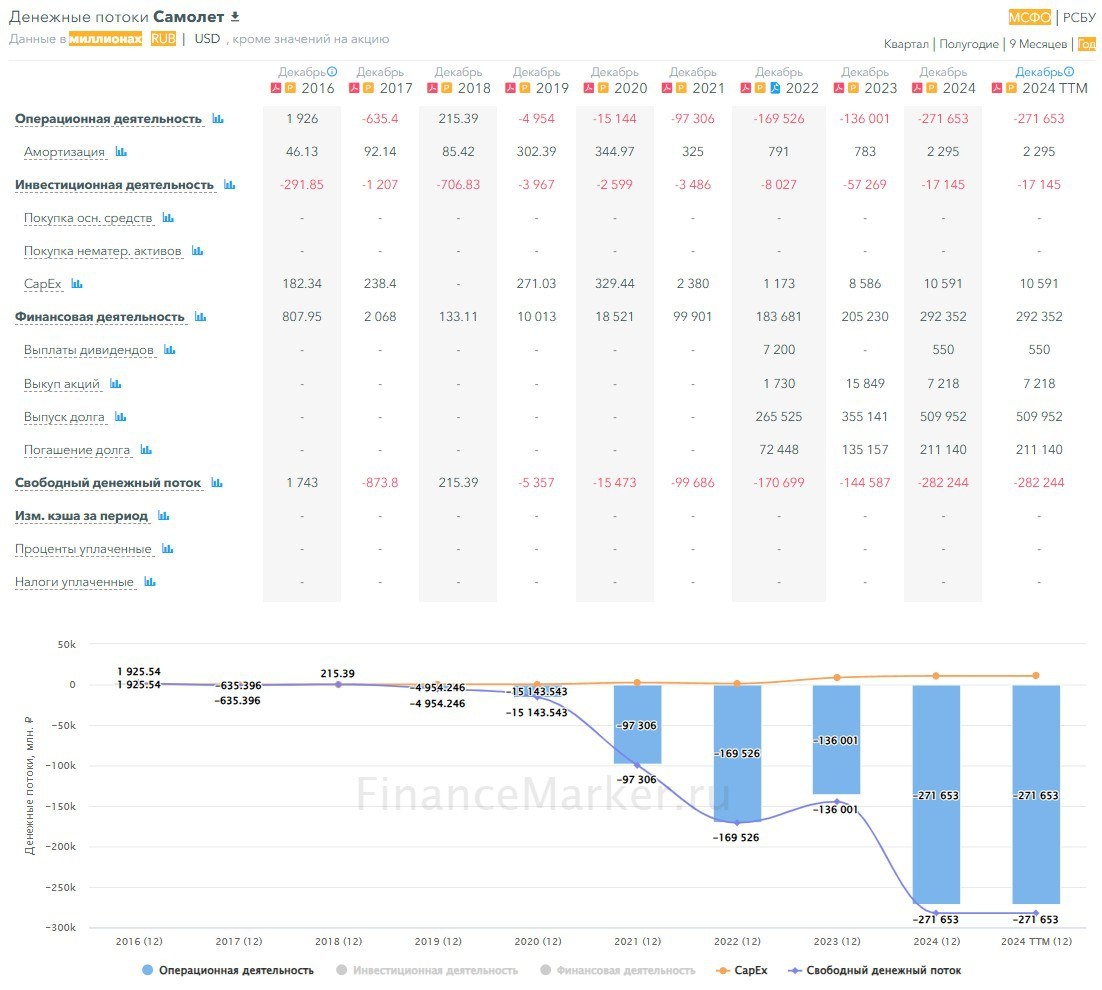Viewport: 1102px width, 990px height.
Task: Open chart icon for Покупка осн. средств
Action: pos(168,218)
